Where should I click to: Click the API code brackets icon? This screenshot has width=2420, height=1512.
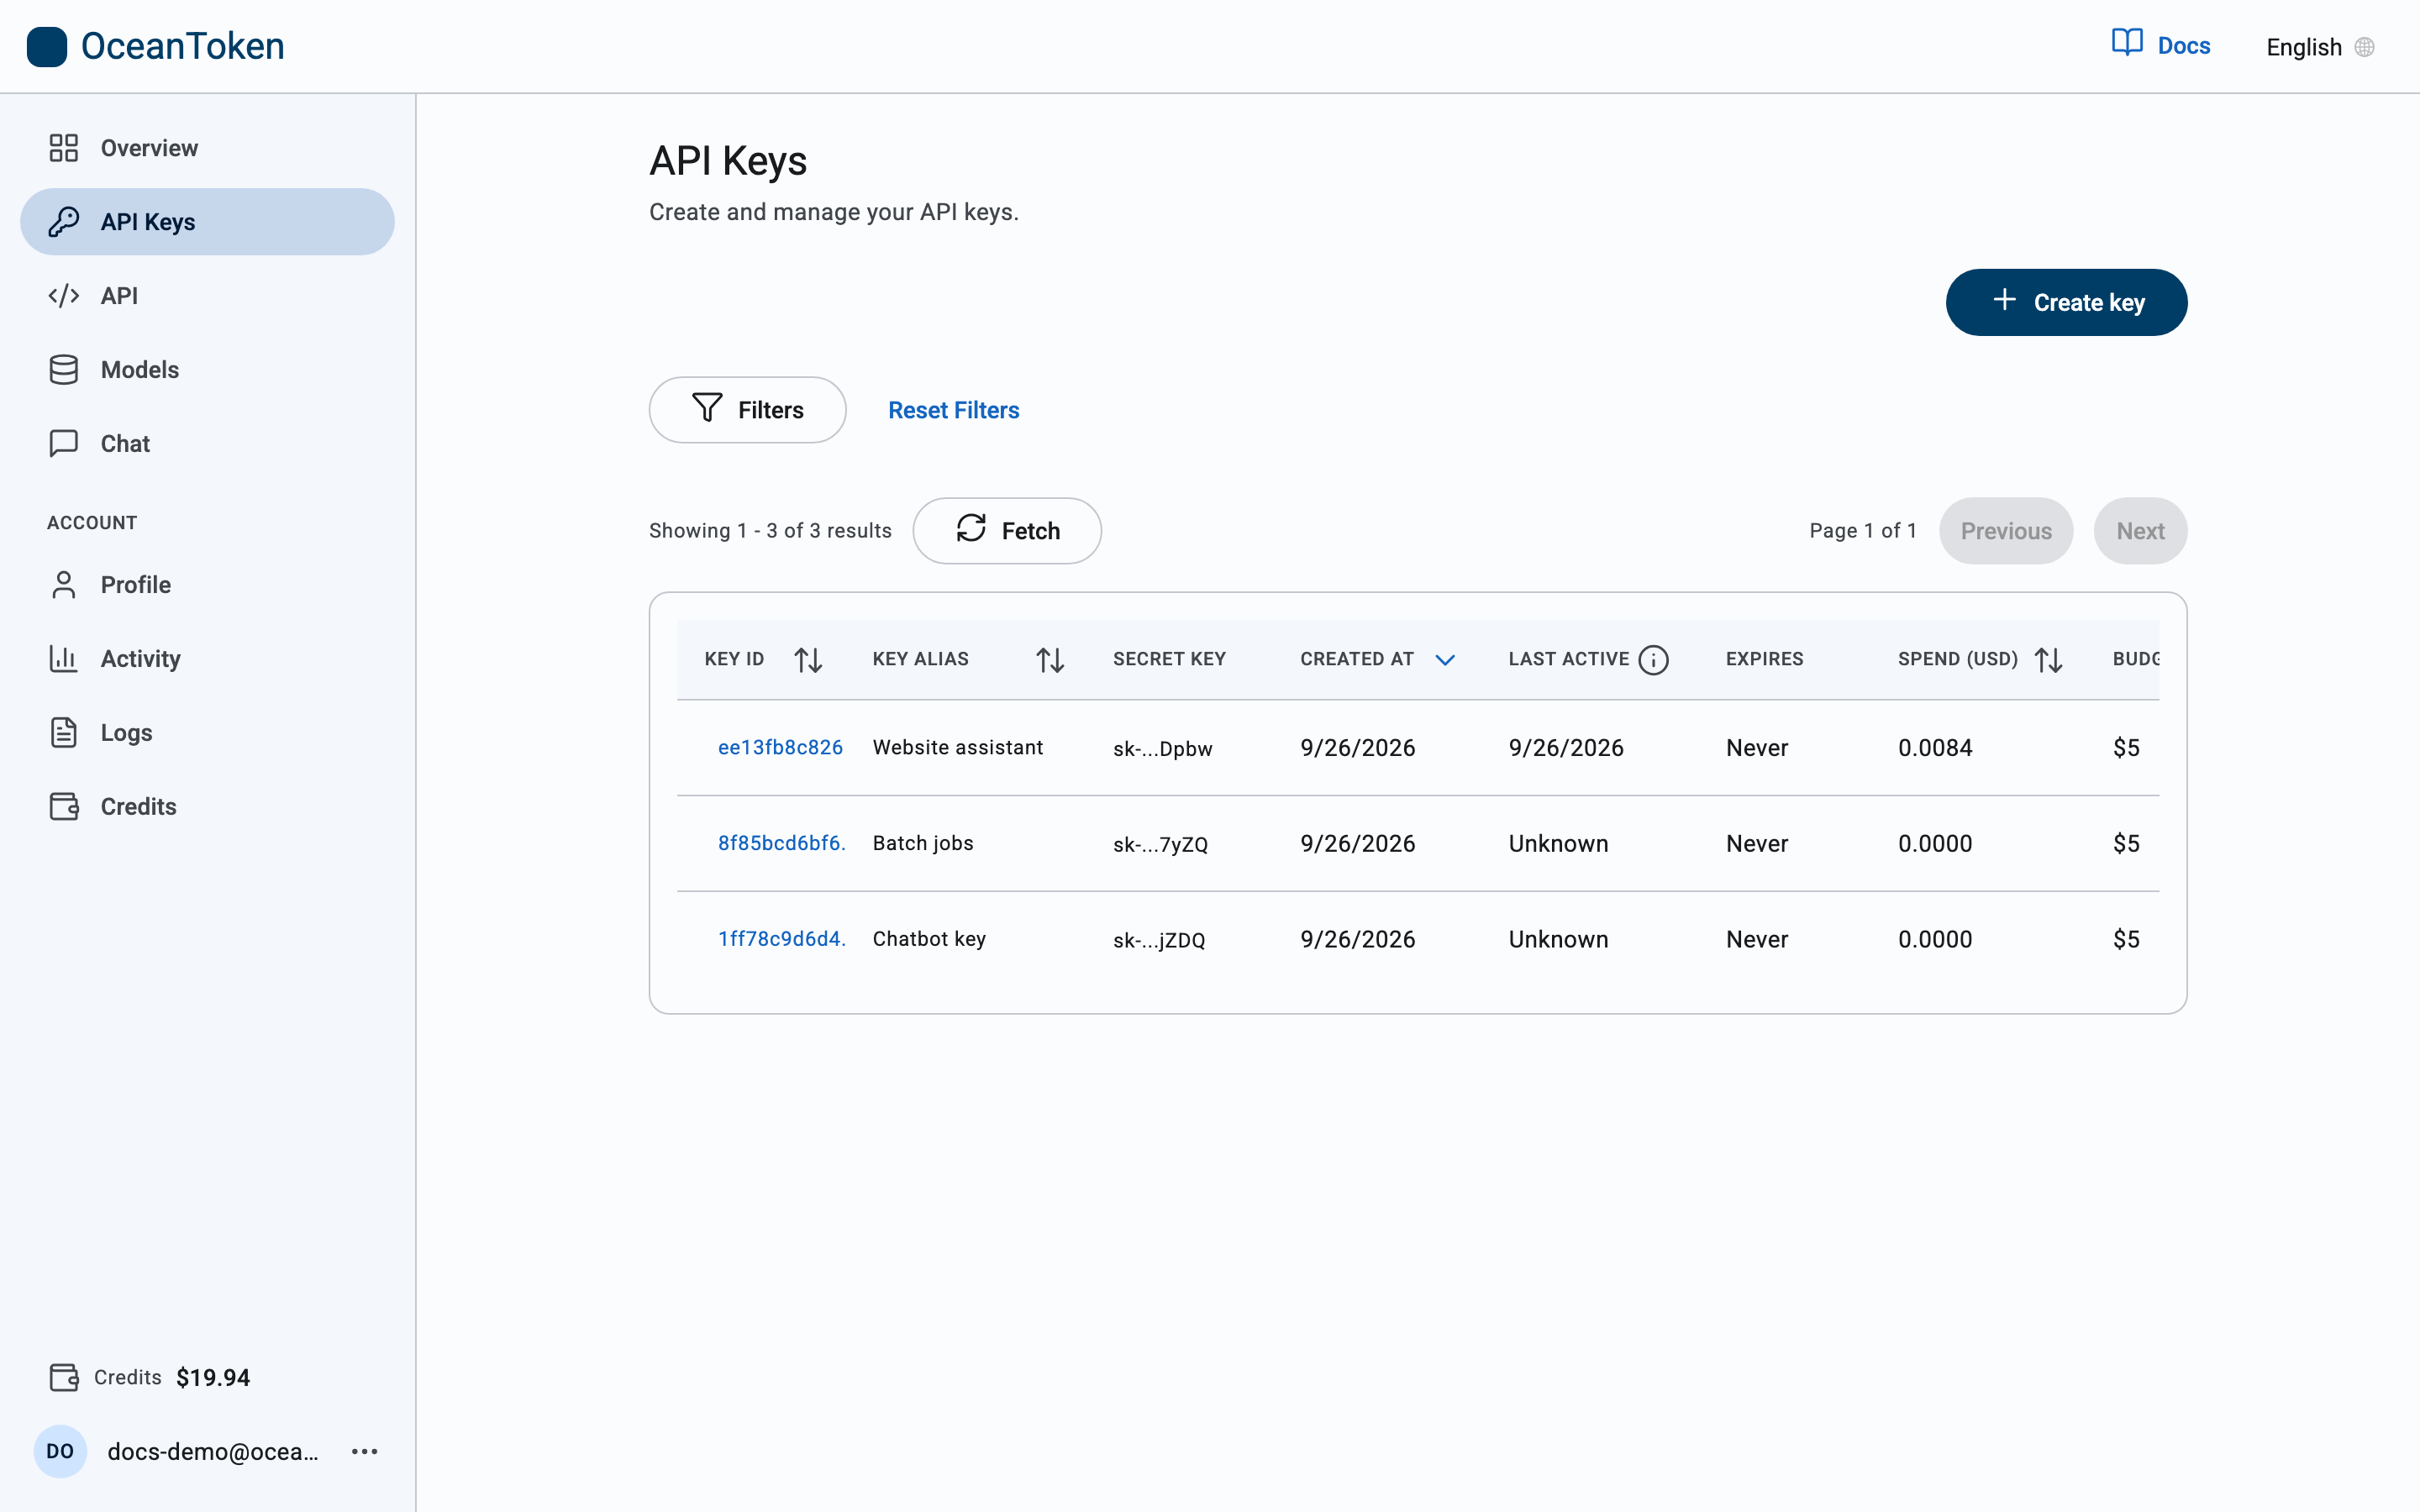pyautogui.click(x=64, y=295)
